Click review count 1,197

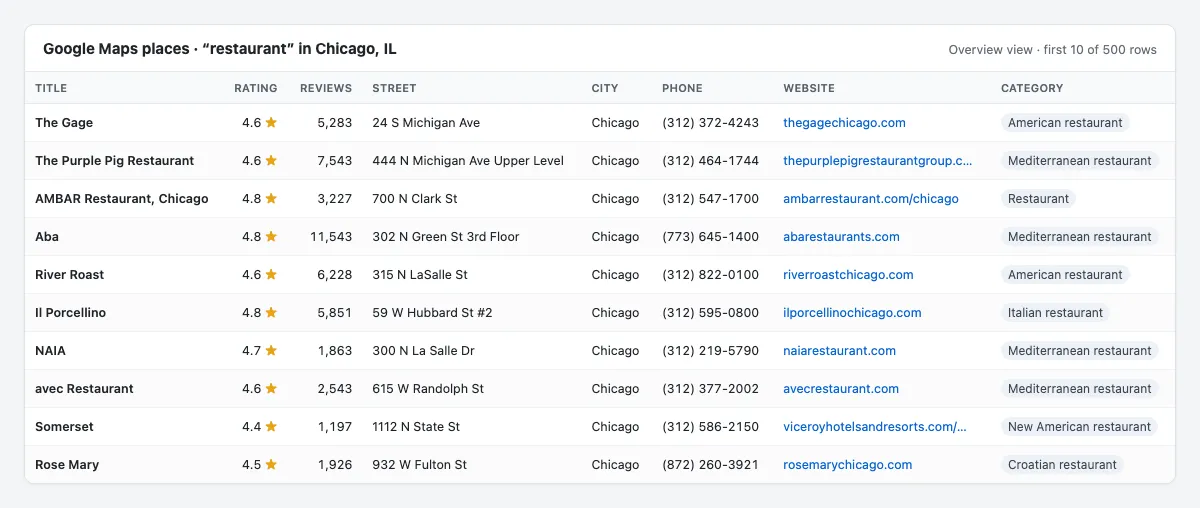pyautogui.click(x=335, y=427)
